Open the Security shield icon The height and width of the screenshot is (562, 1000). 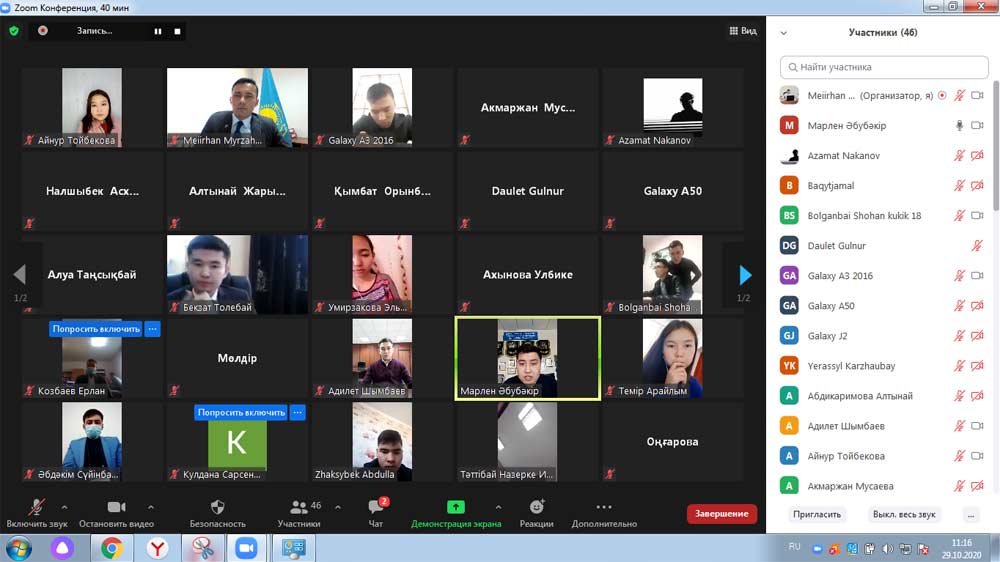coord(217,508)
